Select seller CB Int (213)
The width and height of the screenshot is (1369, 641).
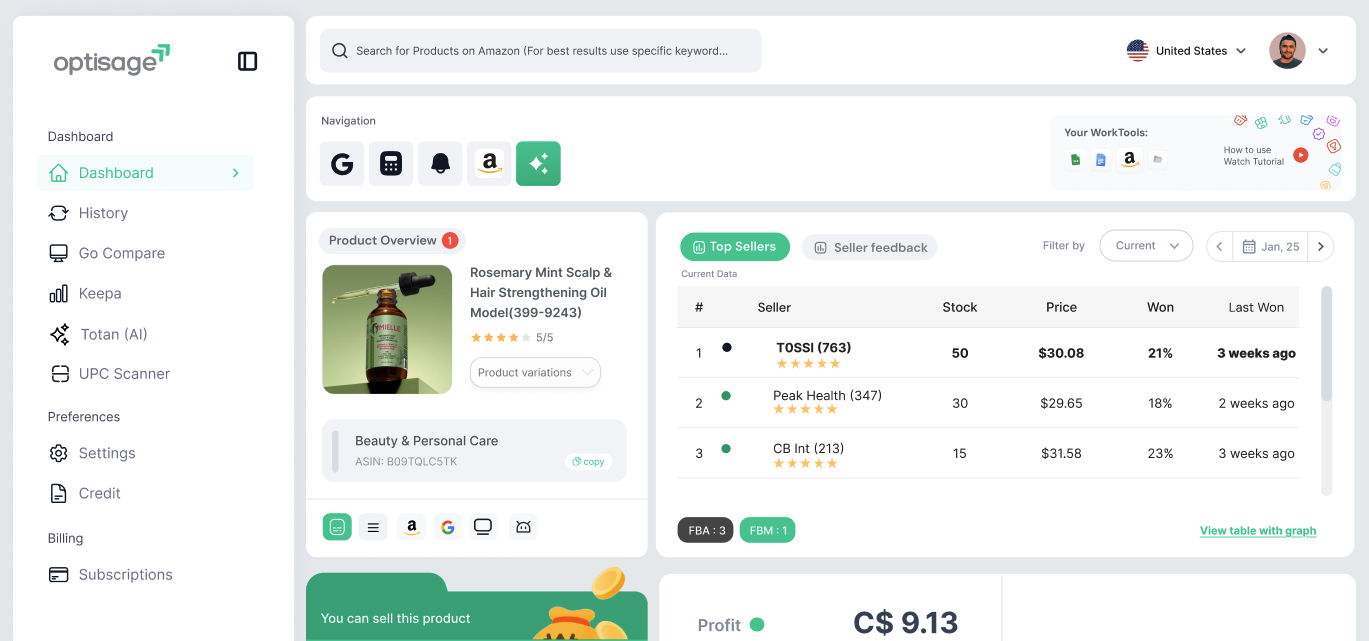point(809,449)
